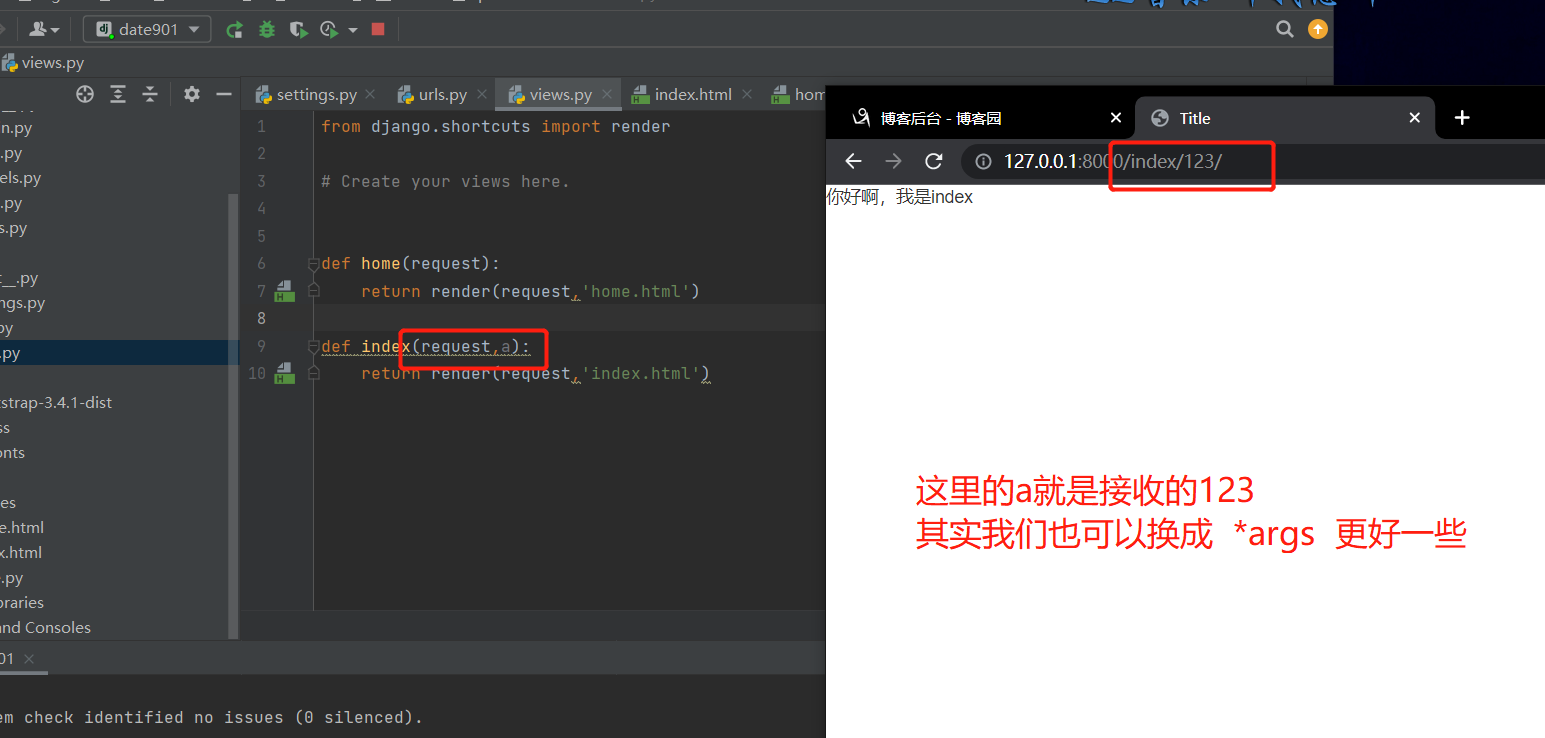Click the 博客园 tab favicon

click(x=860, y=118)
